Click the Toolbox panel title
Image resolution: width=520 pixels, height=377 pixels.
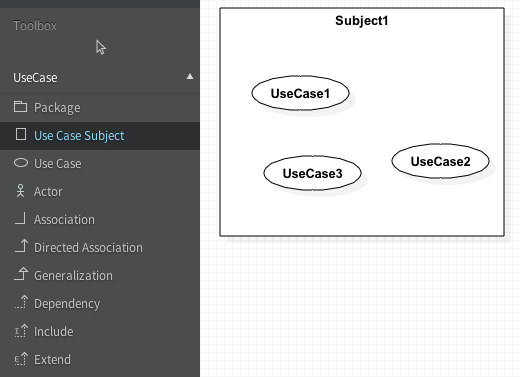35,26
